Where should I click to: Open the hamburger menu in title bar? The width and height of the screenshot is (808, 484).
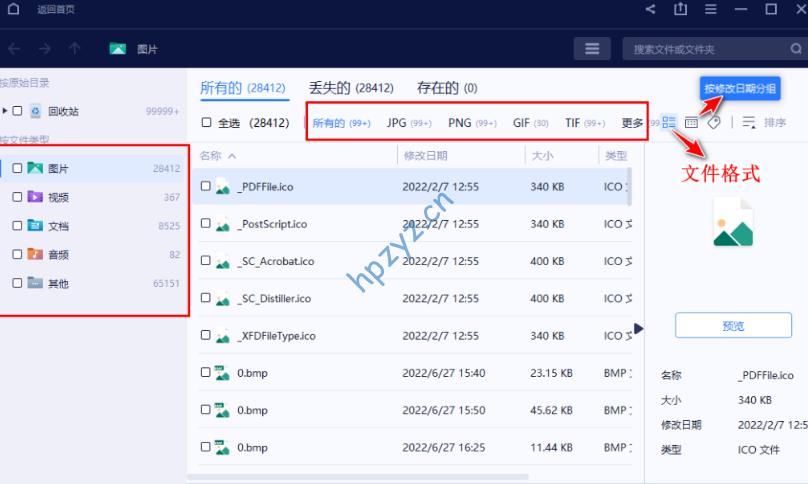[711, 9]
